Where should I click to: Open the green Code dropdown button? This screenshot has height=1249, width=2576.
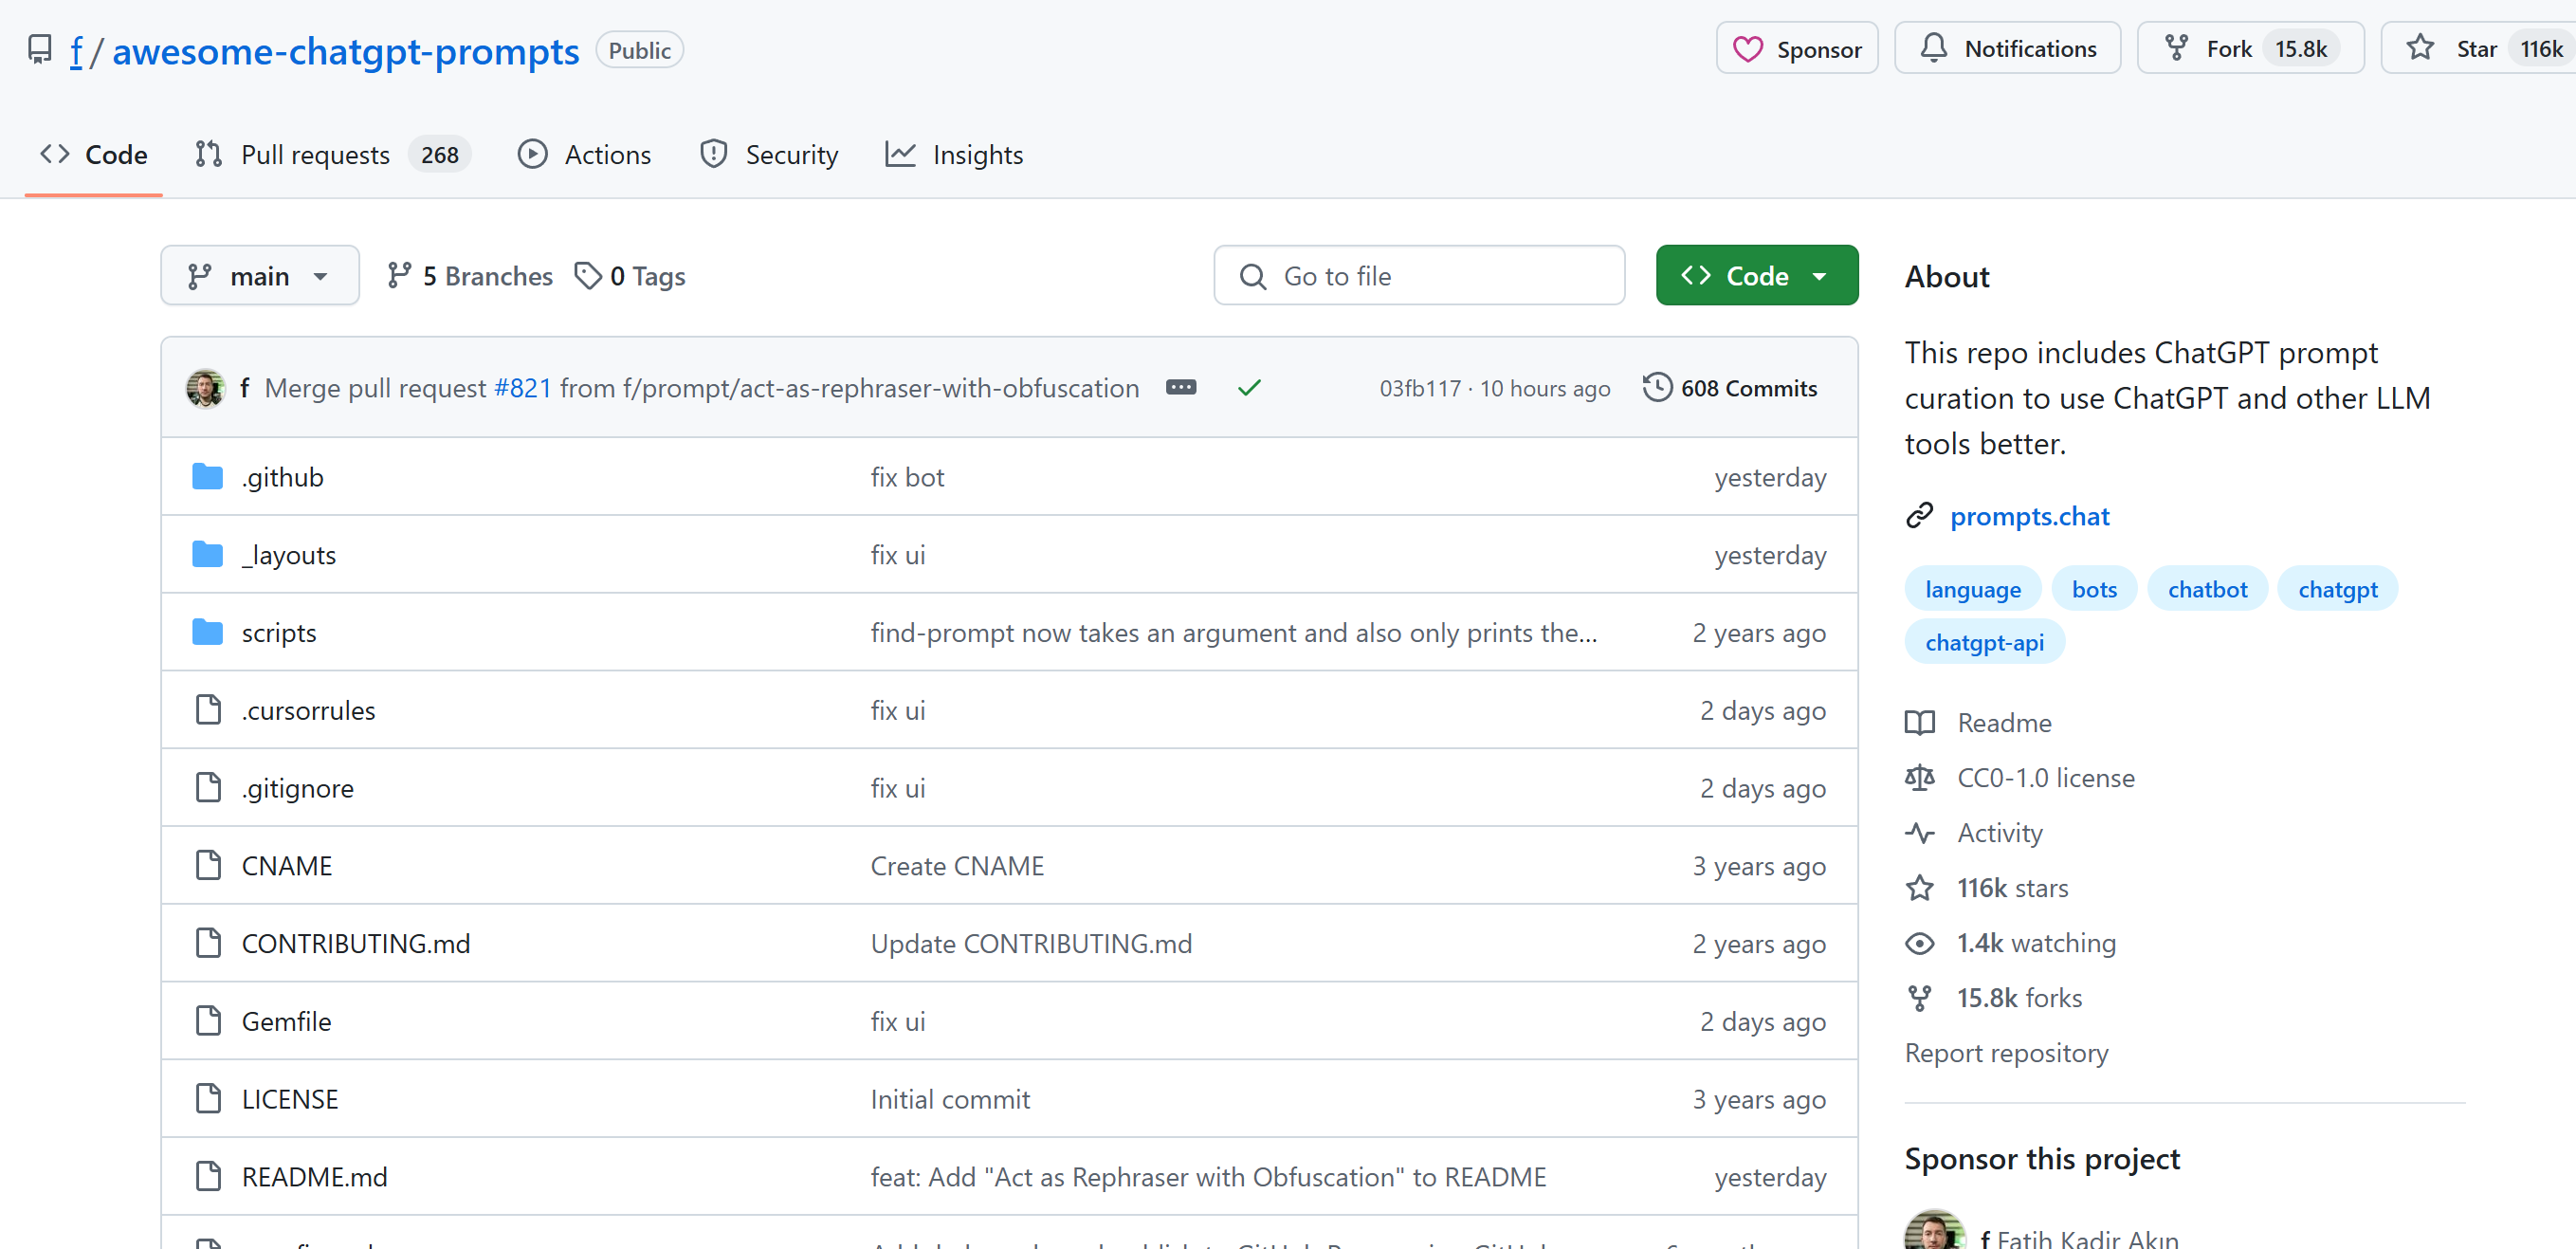[x=1756, y=276]
